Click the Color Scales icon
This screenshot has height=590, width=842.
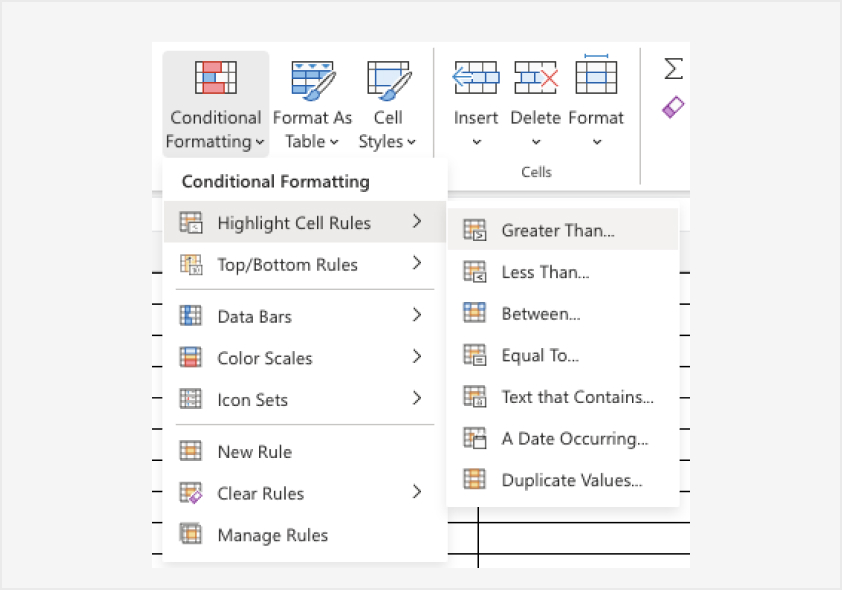(x=191, y=357)
